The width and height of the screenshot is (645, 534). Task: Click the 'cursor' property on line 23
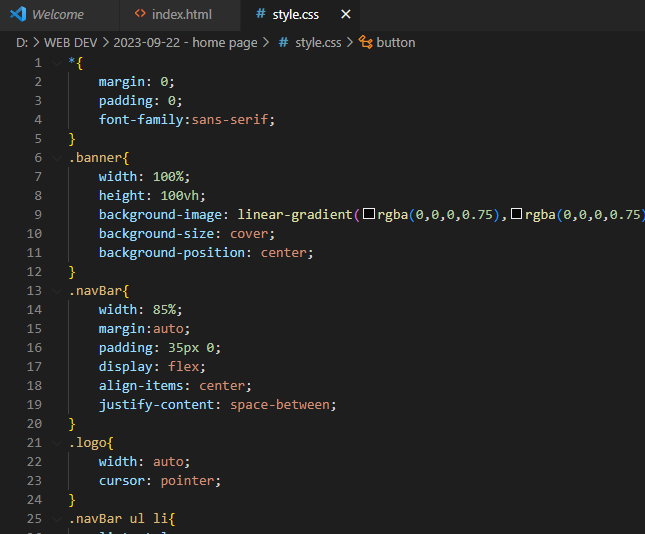(x=122, y=481)
